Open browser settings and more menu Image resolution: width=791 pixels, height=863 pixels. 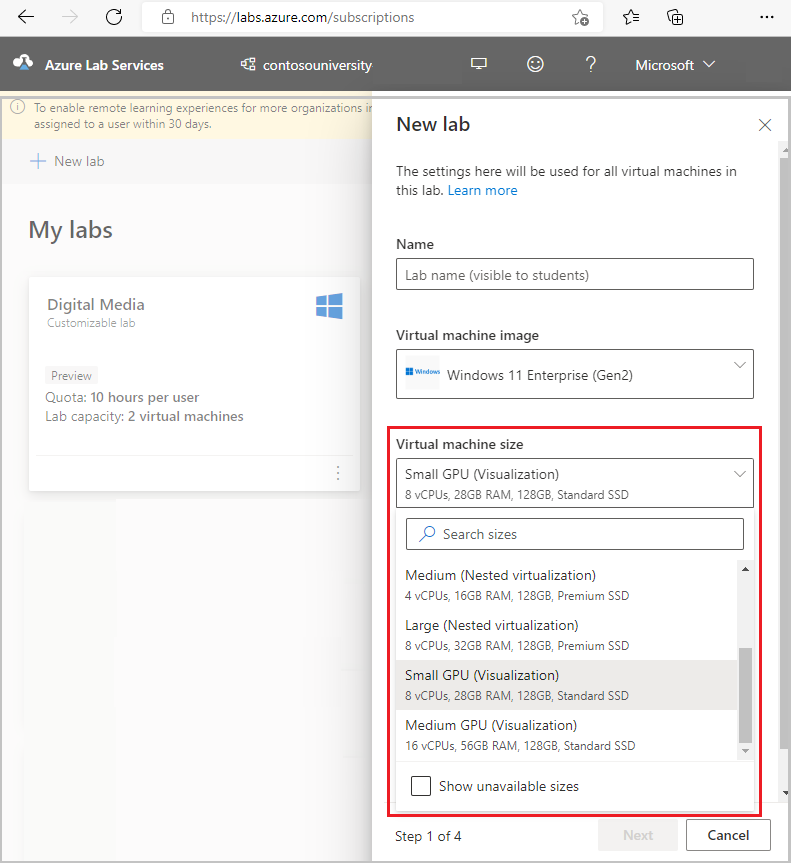click(767, 17)
